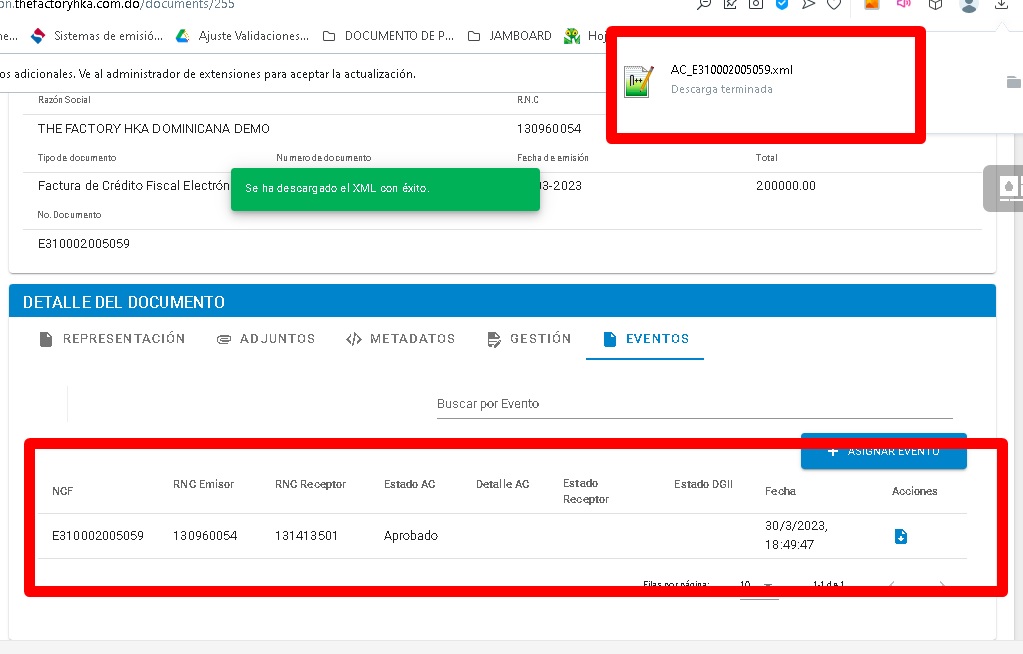The image size is (1023, 654).
Task: Expand the rows per page dropdown
Action: click(x=757, y=585)
